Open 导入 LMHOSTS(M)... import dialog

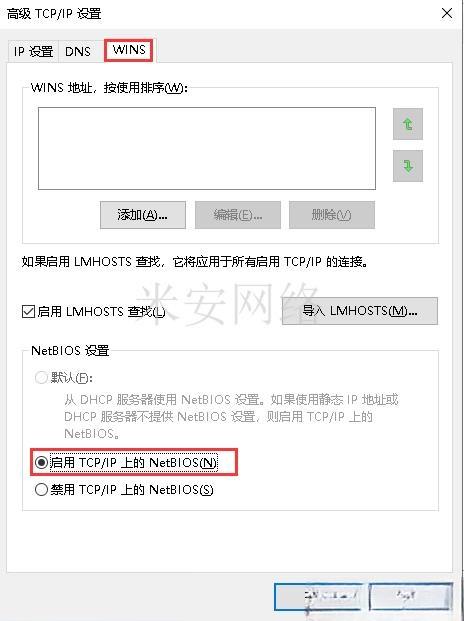click(360, 311)
